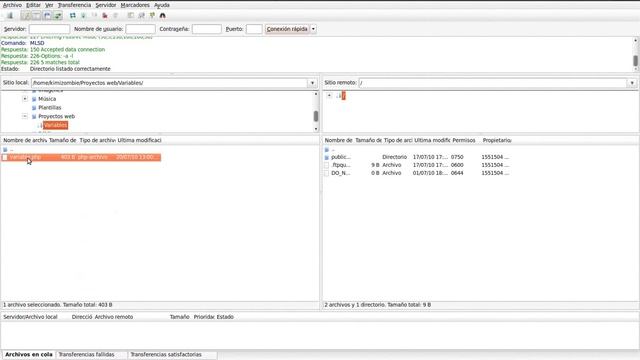Click the Servidor input field

[x=49, y=29]
